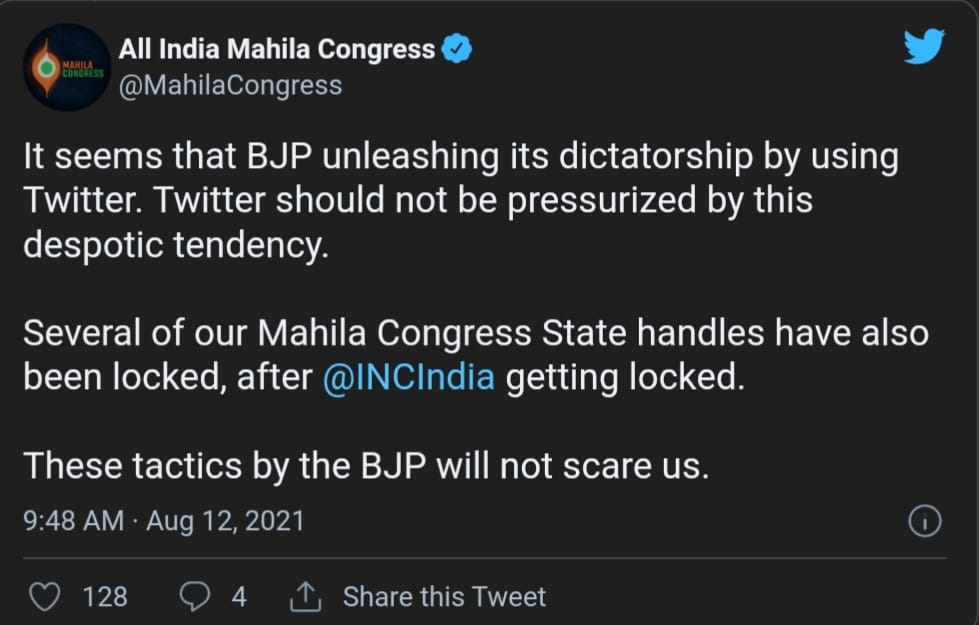979x625 pixels.
Task: Click the Aug 12, 2021 date
Action: (225, 521)
